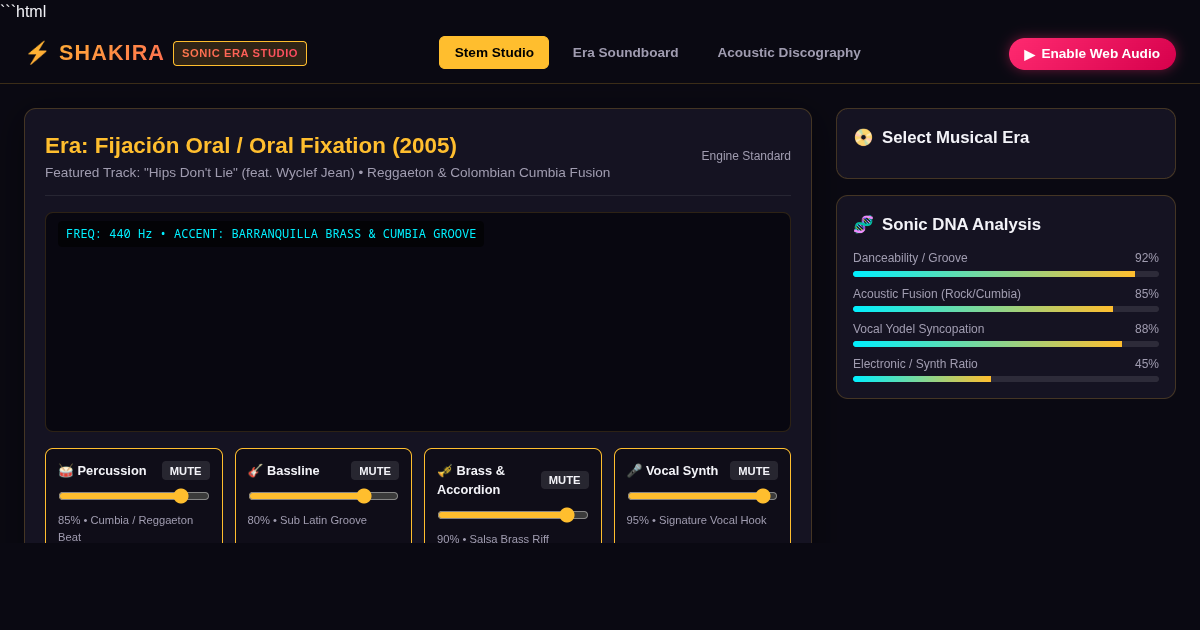
Task: Click the 45% Electronic Synth value
Action: point(1147,364)
